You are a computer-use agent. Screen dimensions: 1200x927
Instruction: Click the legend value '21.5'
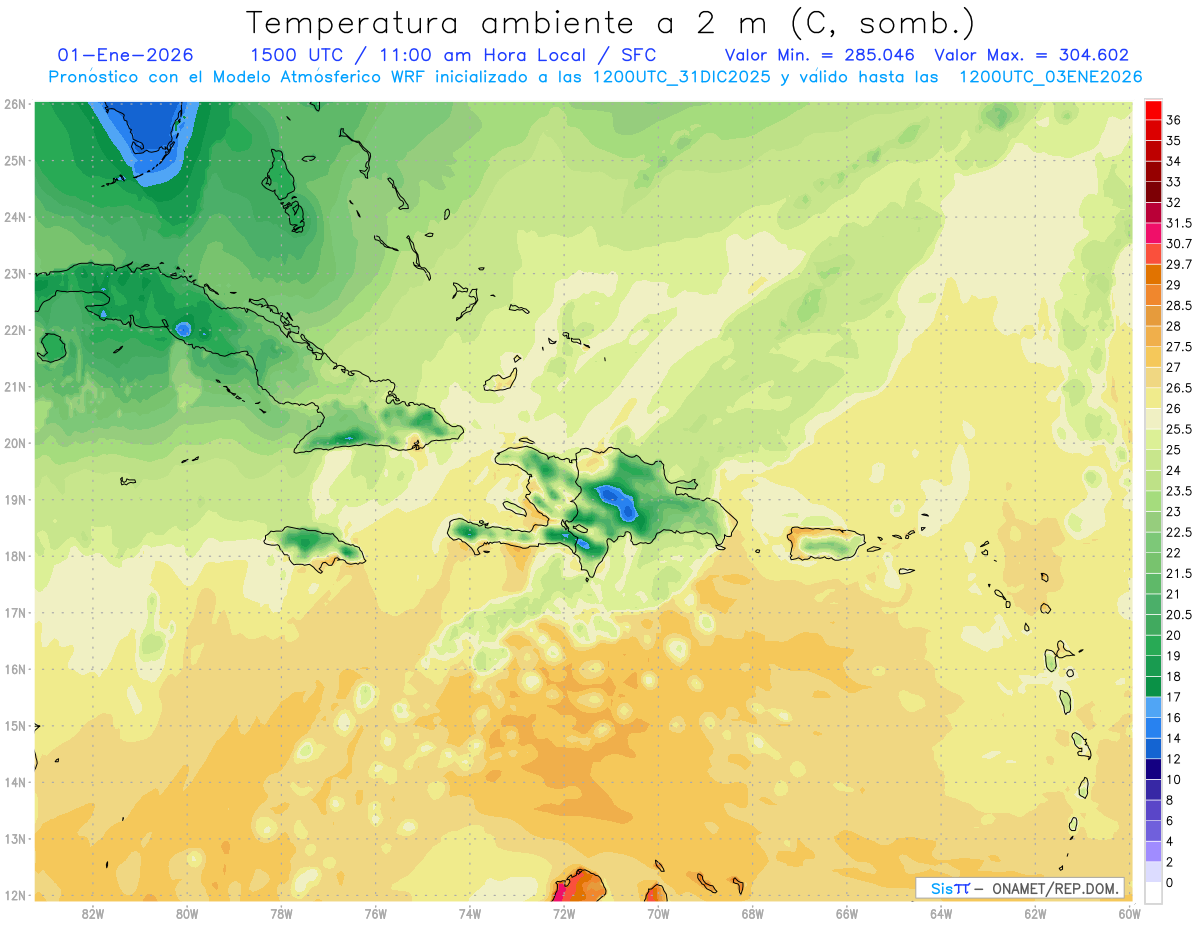click(1179, 574)
